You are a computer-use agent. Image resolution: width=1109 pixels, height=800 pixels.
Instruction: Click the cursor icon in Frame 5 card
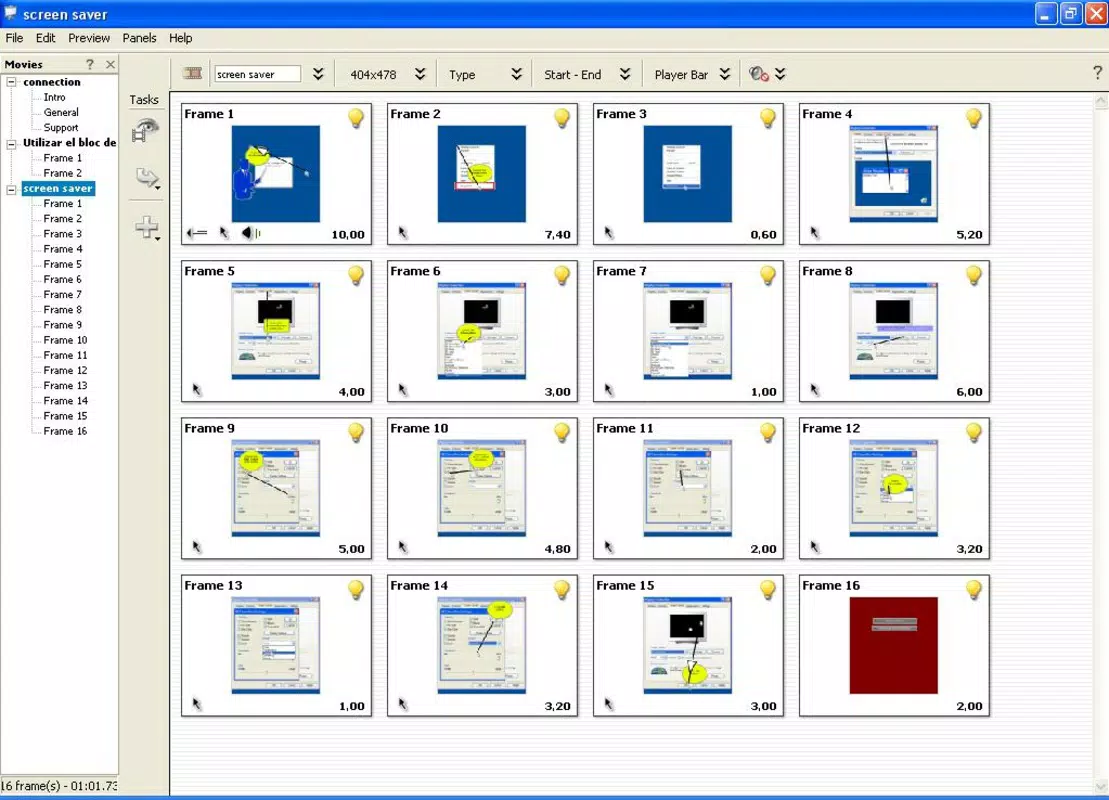[x=197, y=390]
